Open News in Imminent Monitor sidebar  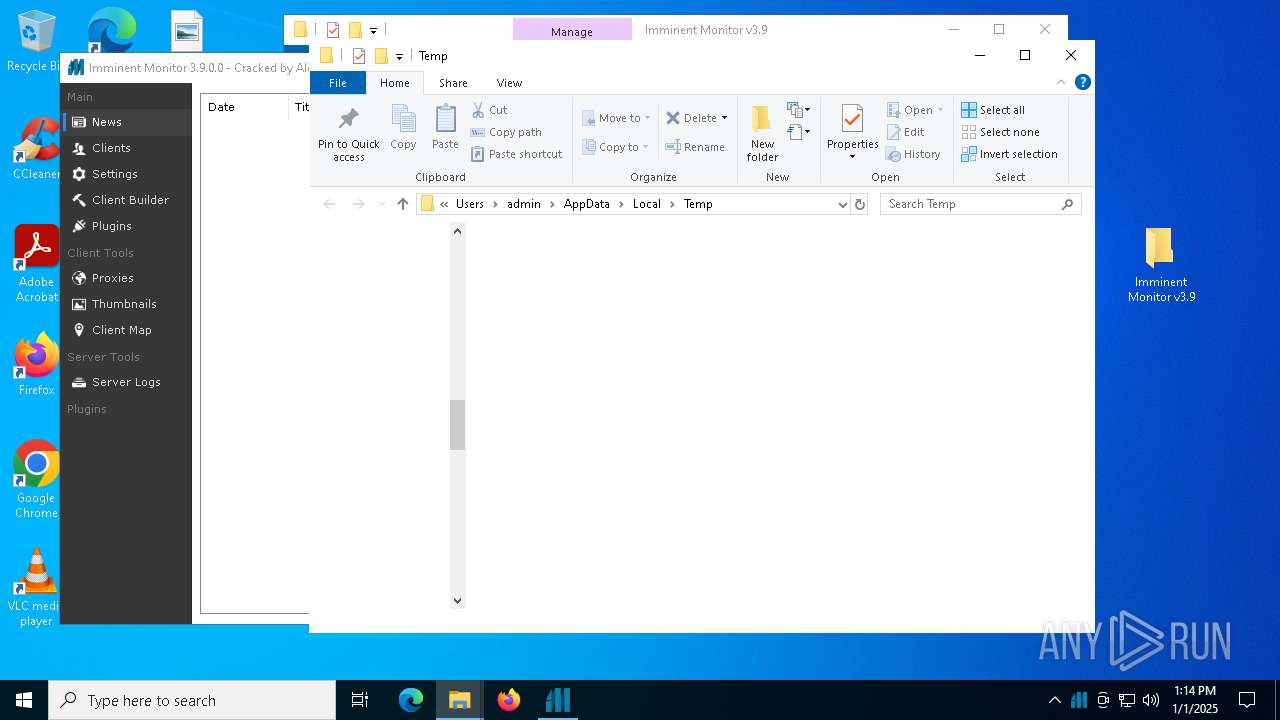click(126, 122)
